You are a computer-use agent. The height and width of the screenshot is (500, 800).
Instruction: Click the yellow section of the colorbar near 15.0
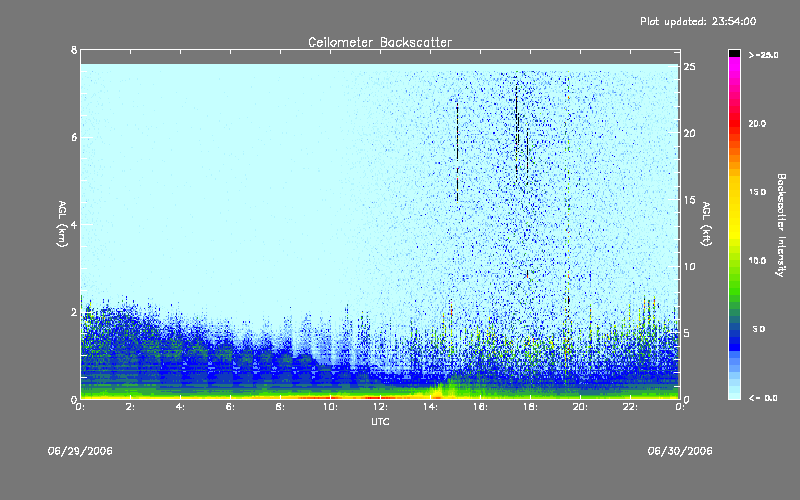tap(734, 192)
